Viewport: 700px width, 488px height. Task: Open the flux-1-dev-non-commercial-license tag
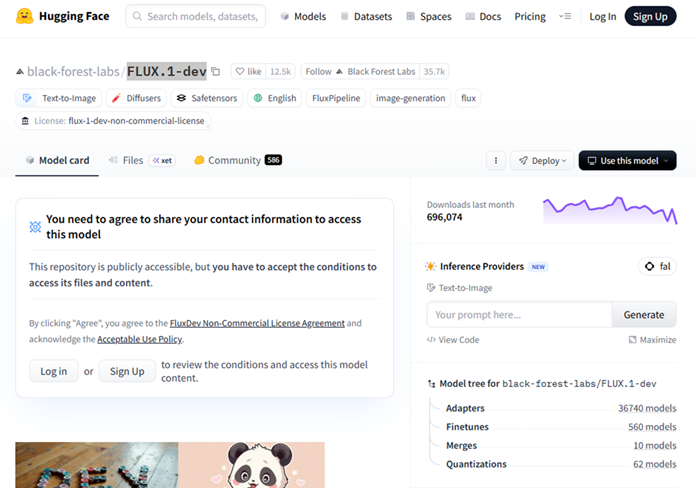113,121
